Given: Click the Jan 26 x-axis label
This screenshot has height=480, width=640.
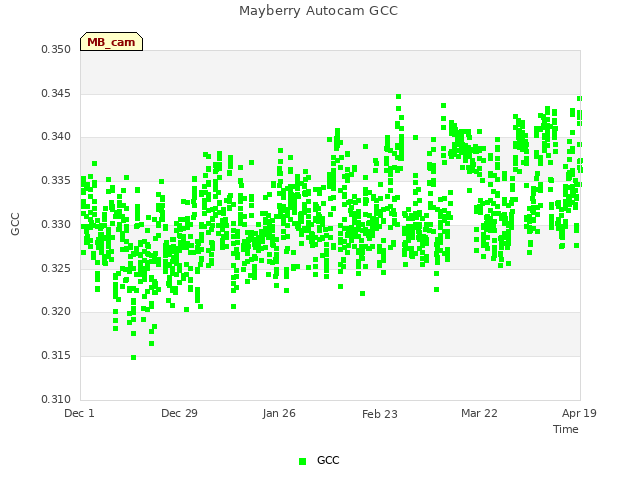Looking at the screenshot, I should point(279,413).
